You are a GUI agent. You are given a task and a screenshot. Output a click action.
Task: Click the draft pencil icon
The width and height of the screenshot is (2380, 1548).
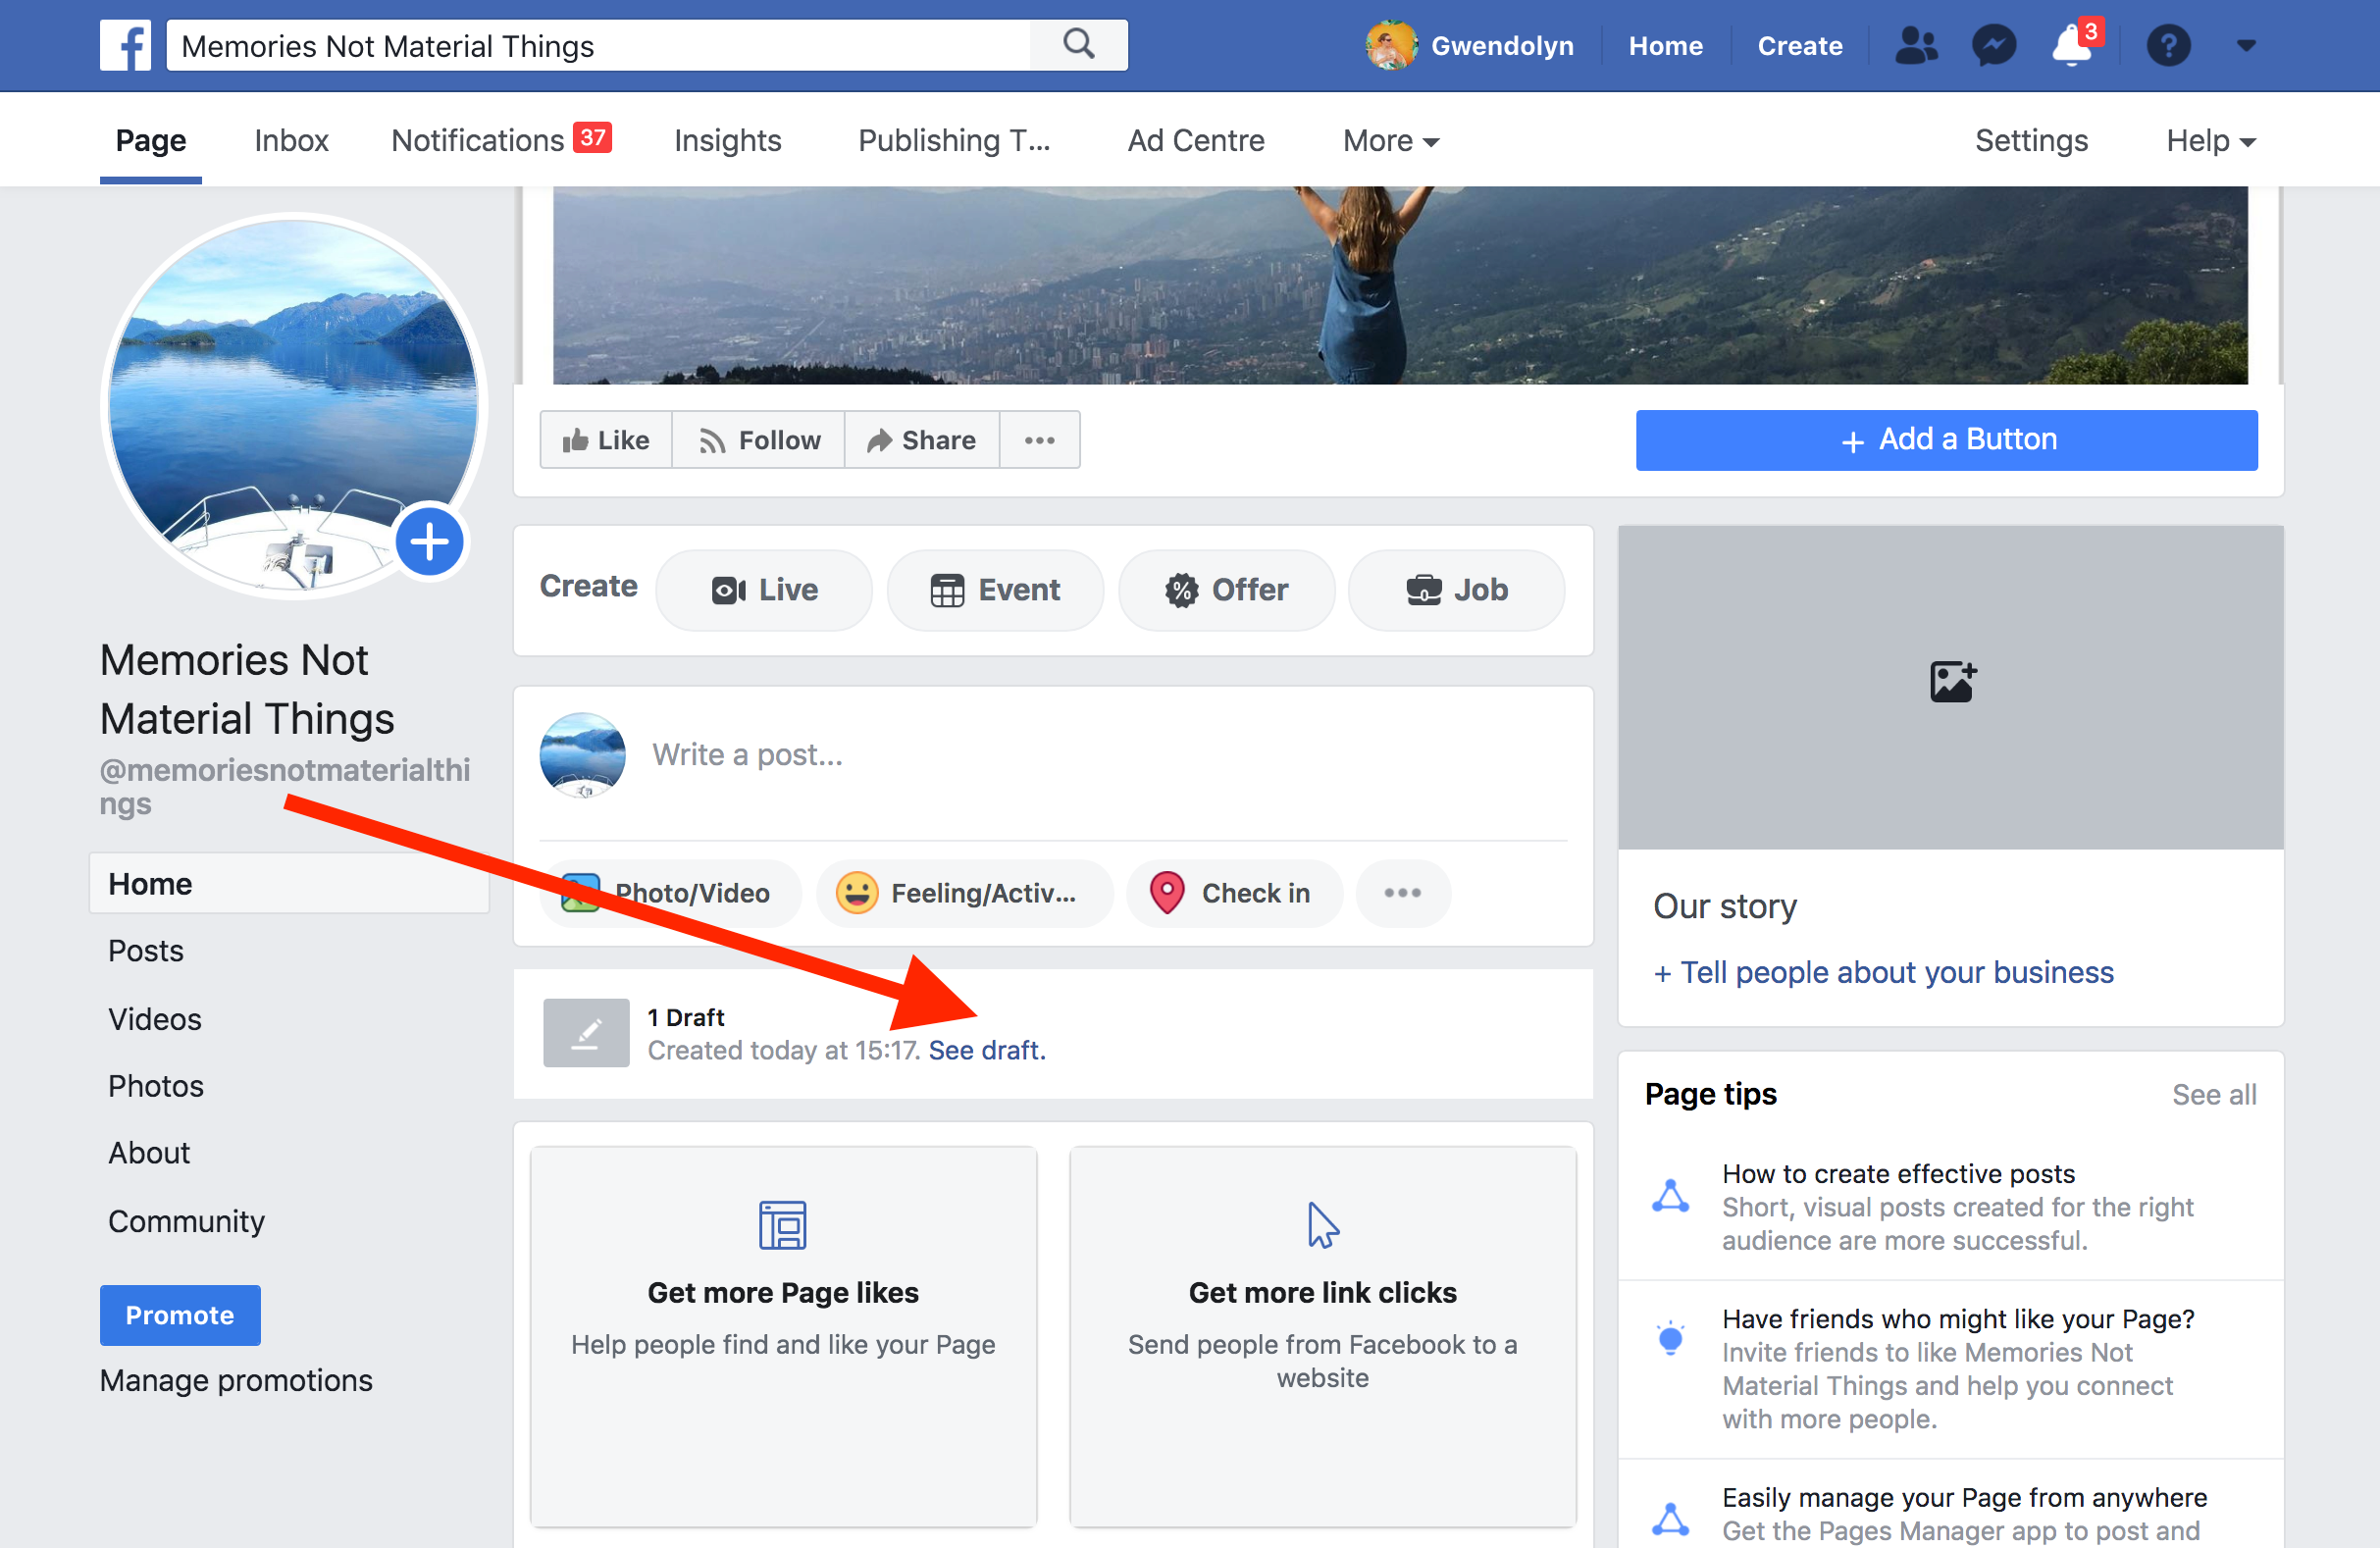(x=586, y=1033)
